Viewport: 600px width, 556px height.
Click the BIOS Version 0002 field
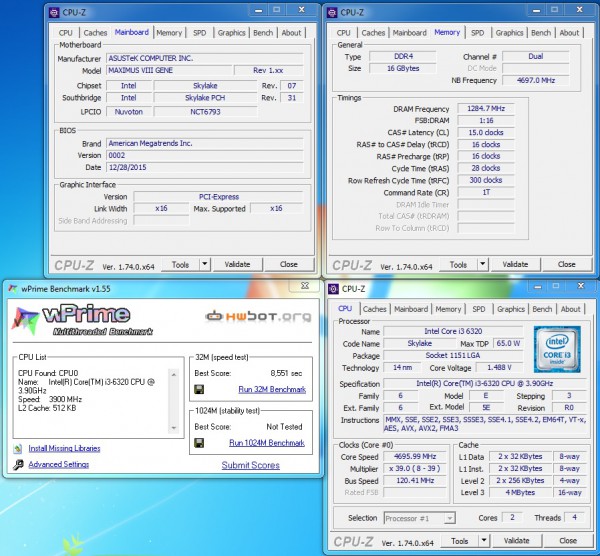click(205, 155)
